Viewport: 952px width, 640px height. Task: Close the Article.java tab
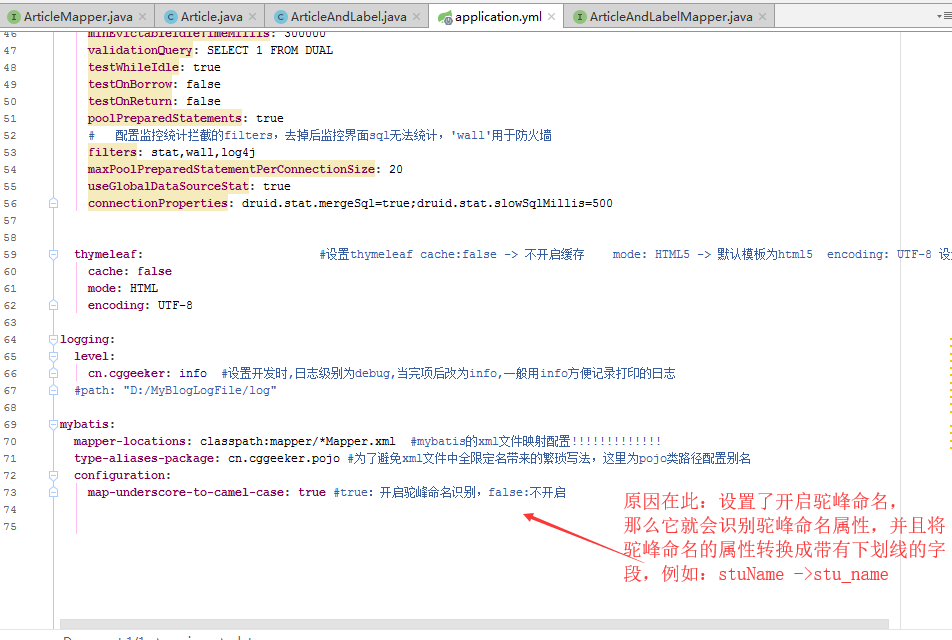pyautogui.click(x=253, y=16)
